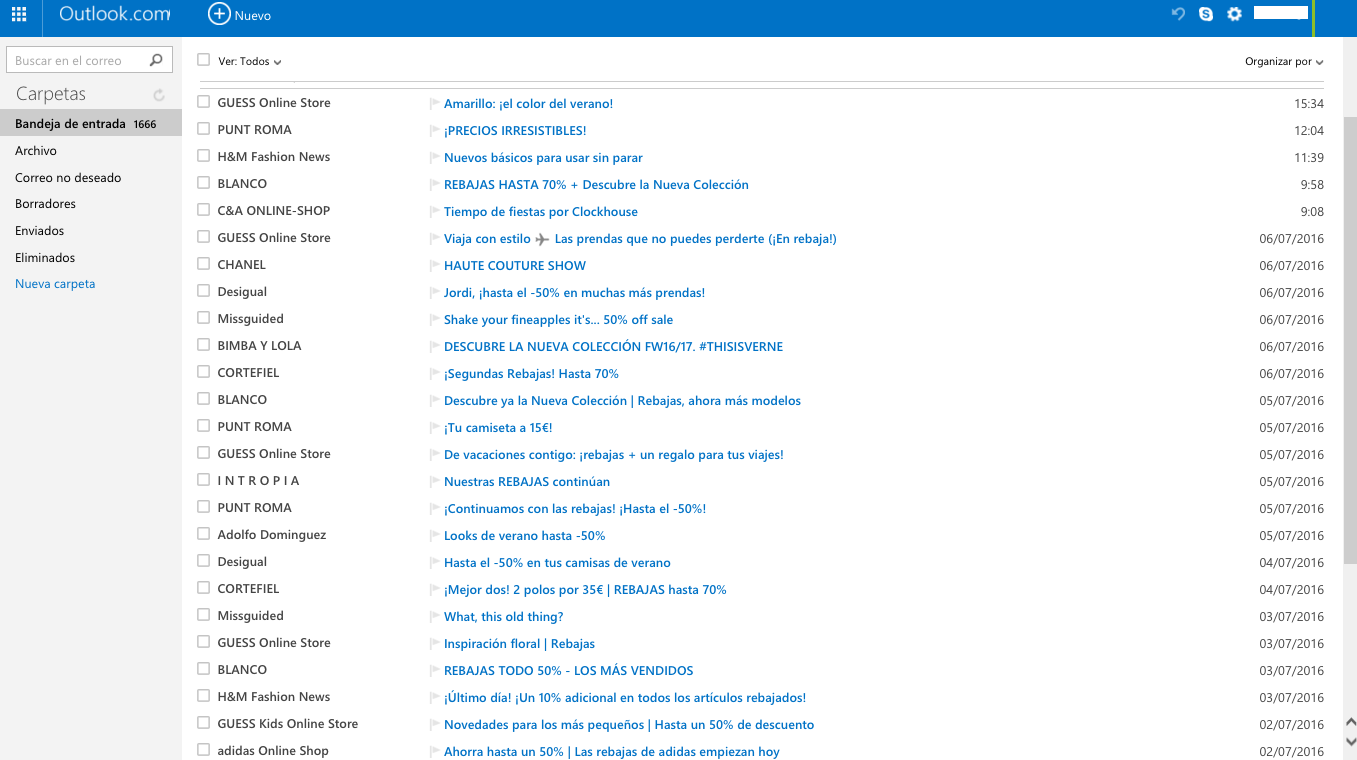Flag the ¡Último día! Un 10% adicional email
1357x760 pixels.
tap(435, 698)
